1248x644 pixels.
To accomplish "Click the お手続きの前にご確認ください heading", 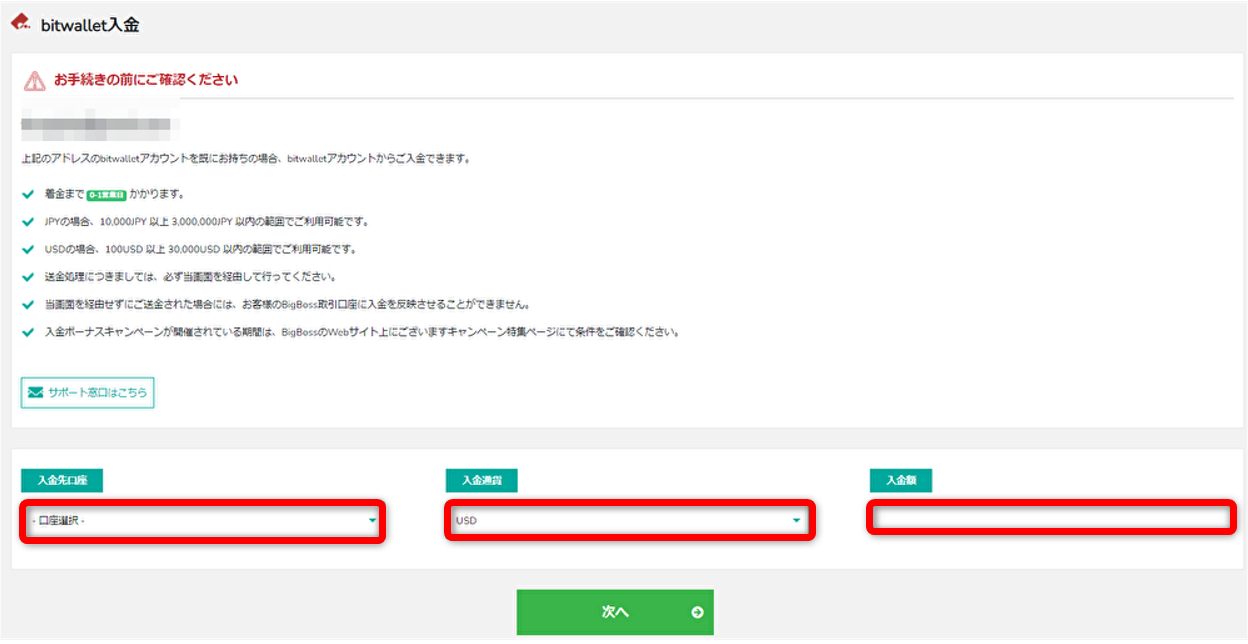I will [x=146, y=80].
